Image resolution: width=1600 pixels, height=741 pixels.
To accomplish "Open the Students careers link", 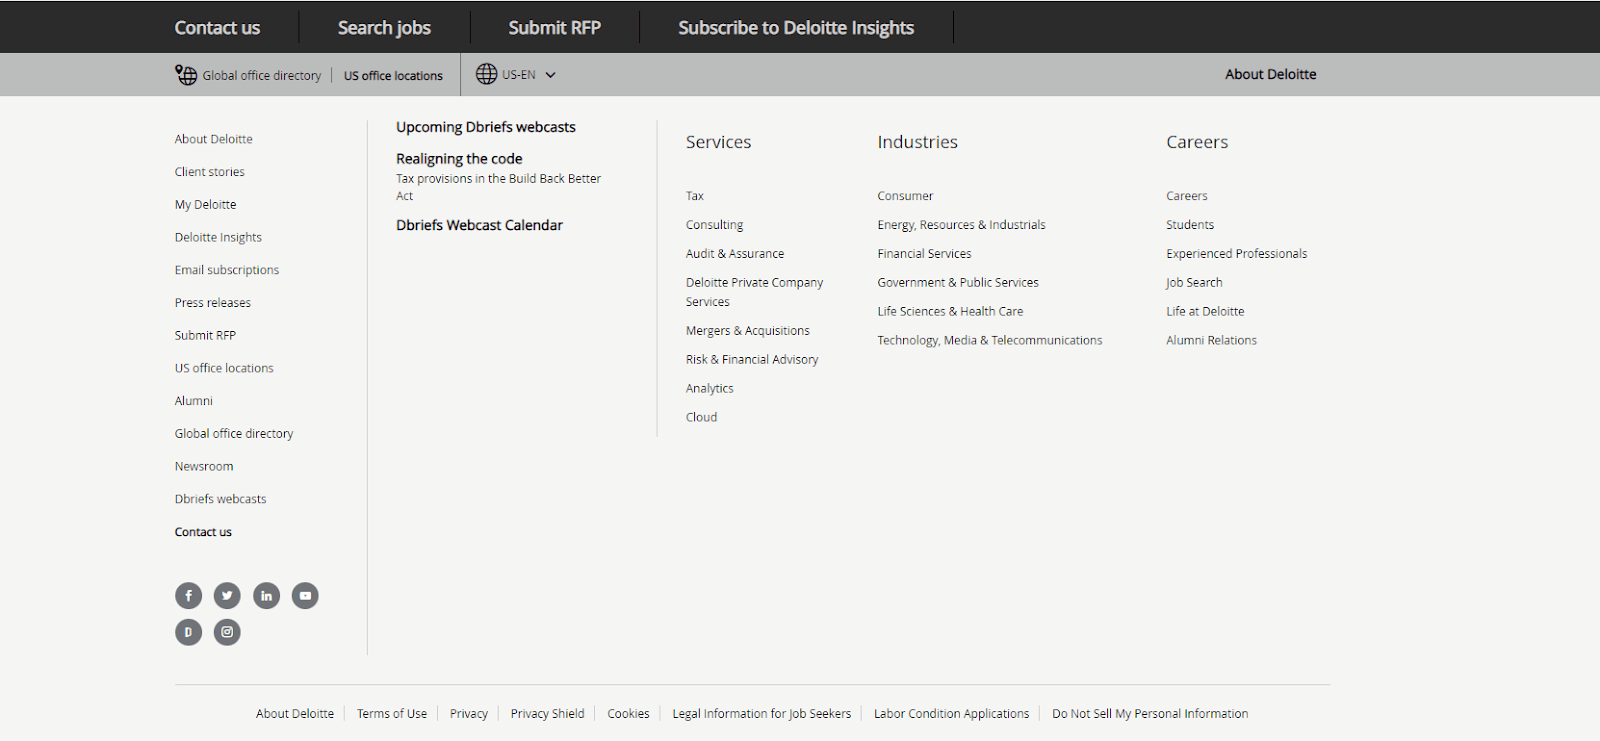I will (1190, 225).
